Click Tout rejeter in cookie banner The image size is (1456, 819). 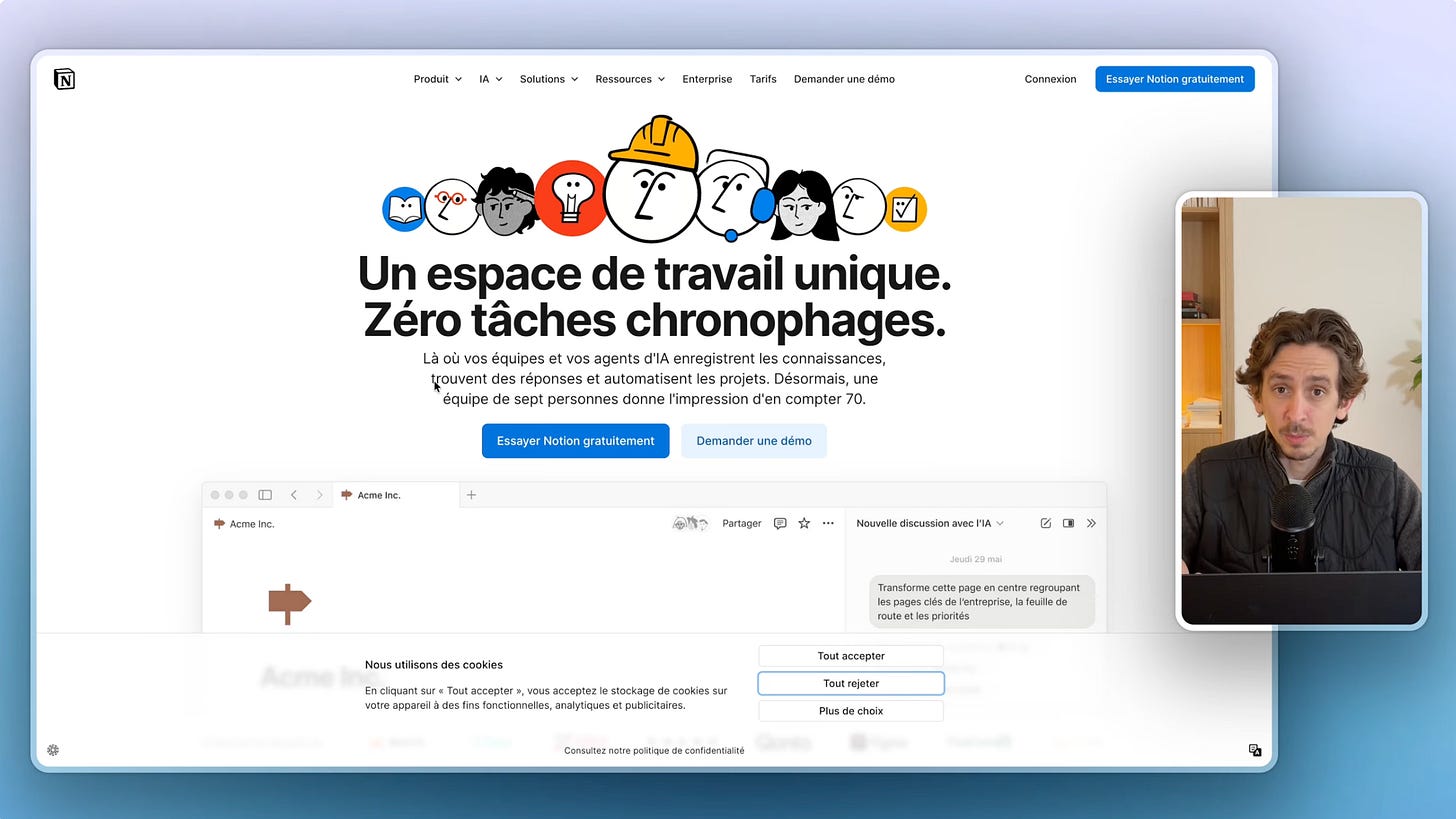pos(851,684)
